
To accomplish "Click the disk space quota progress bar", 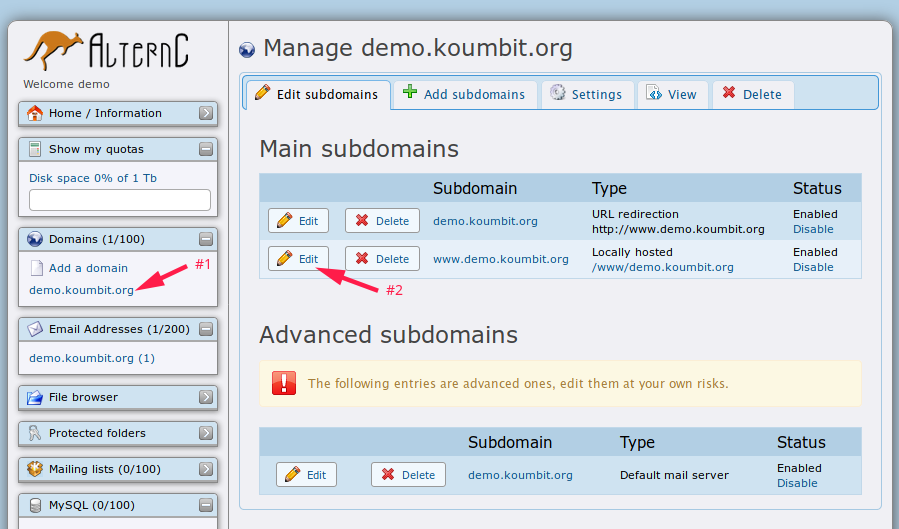I will click(x=120, y=200).
